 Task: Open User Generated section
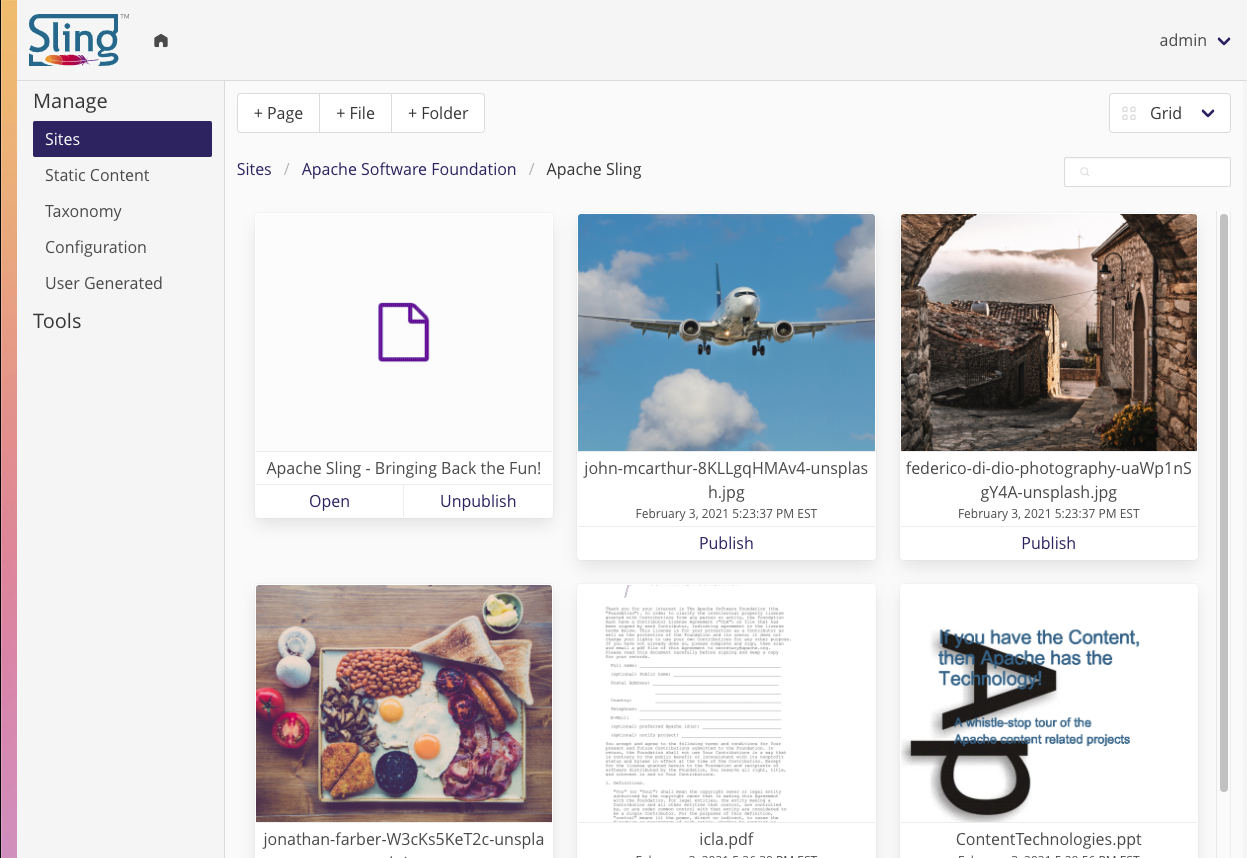coord(104,283)
